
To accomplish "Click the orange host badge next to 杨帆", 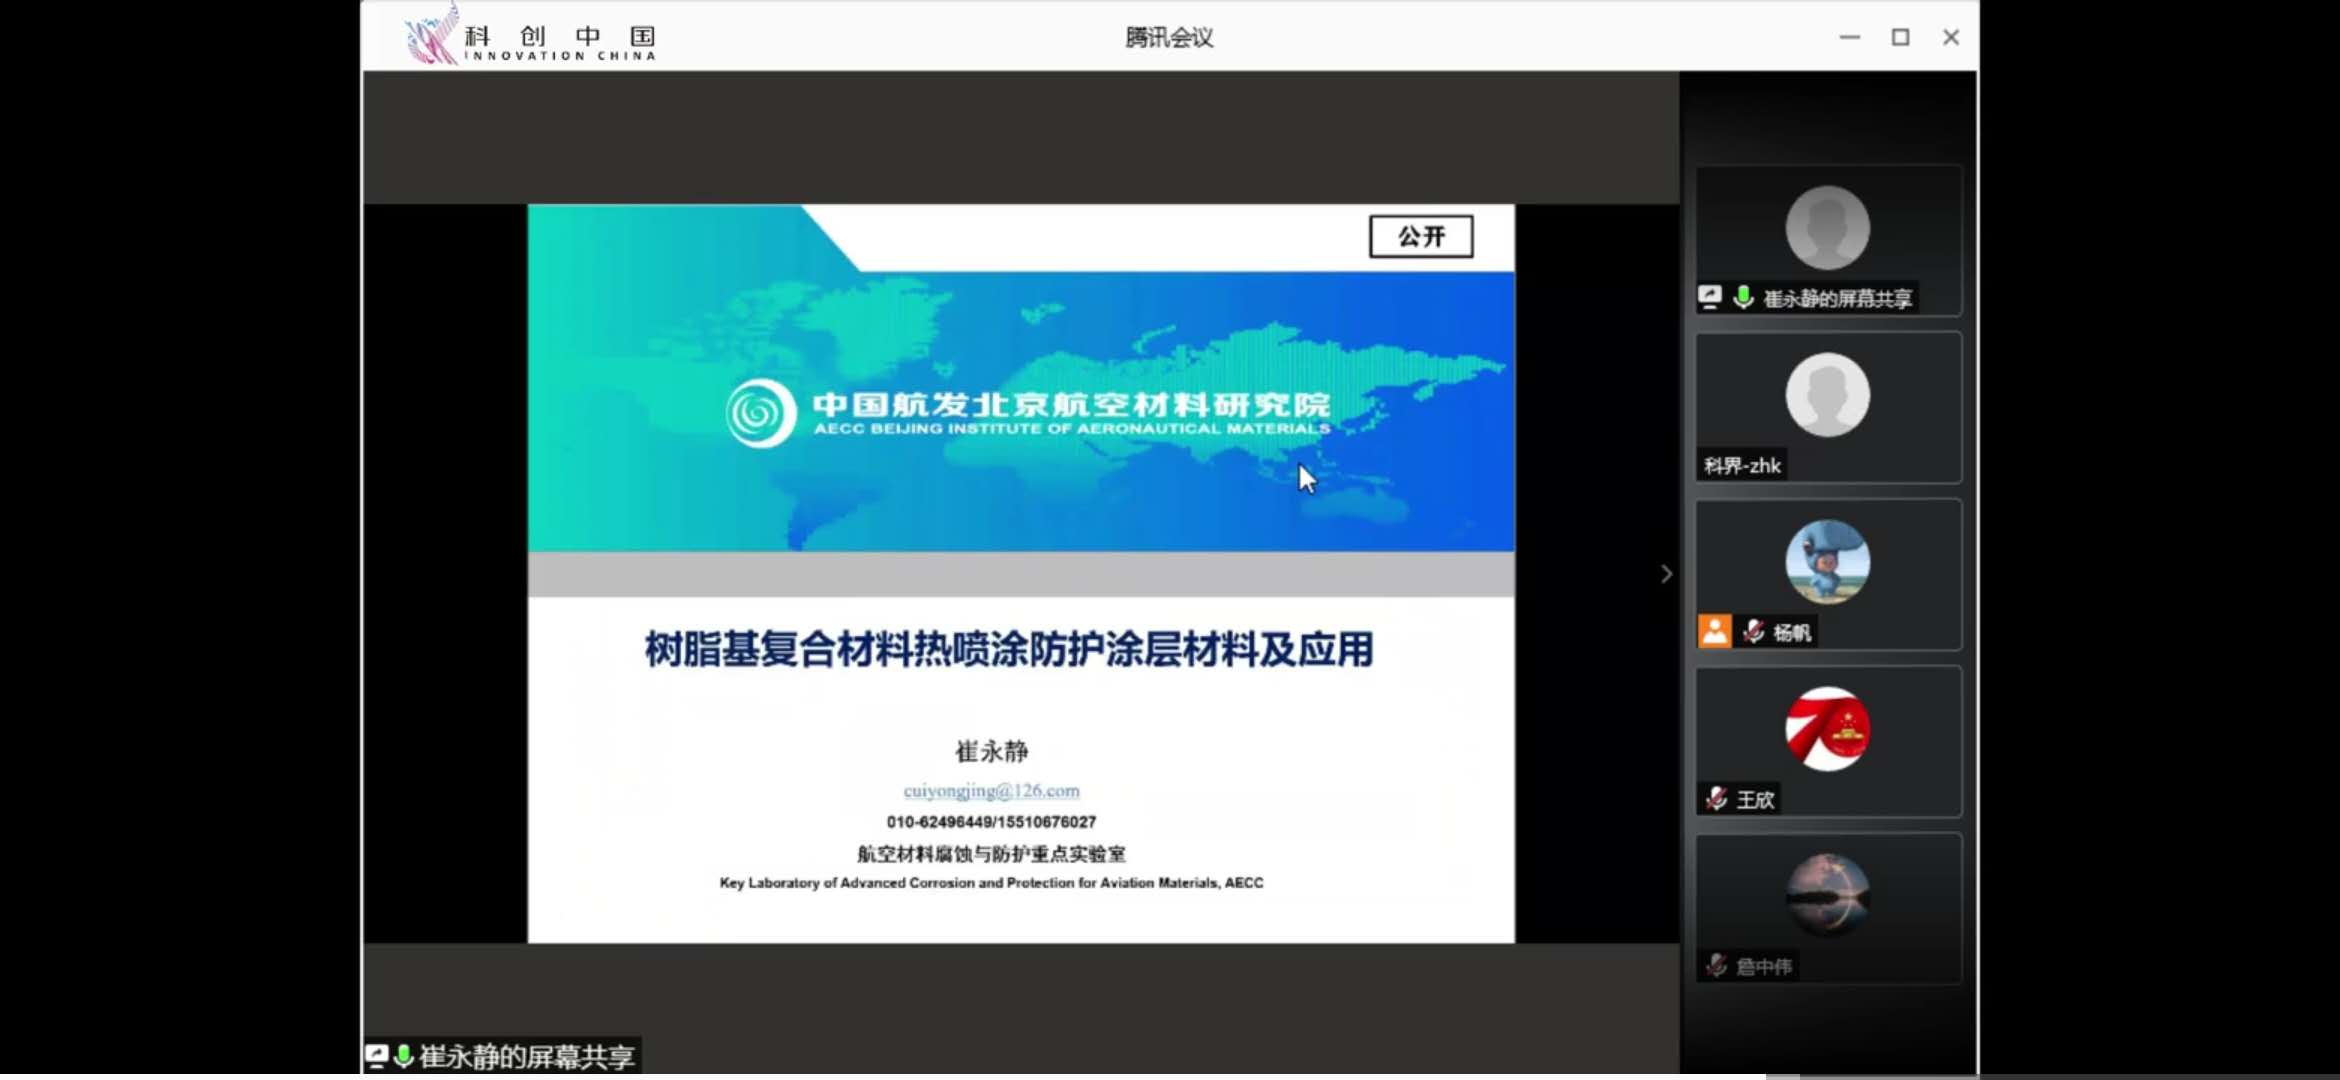I will pos(1714,631).
